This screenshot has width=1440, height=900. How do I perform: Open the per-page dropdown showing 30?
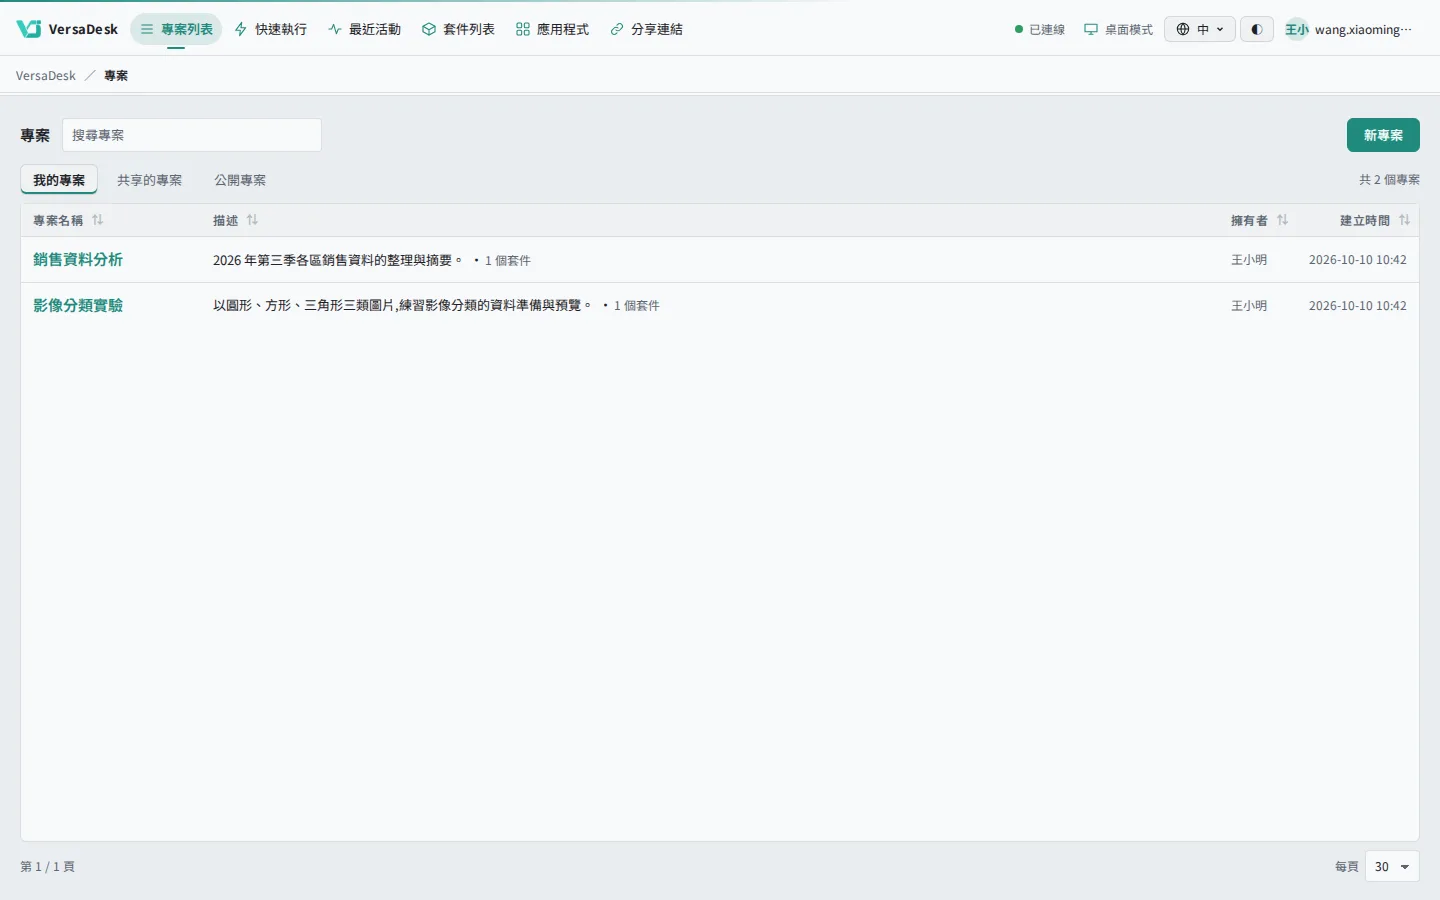click(1392, 866)
